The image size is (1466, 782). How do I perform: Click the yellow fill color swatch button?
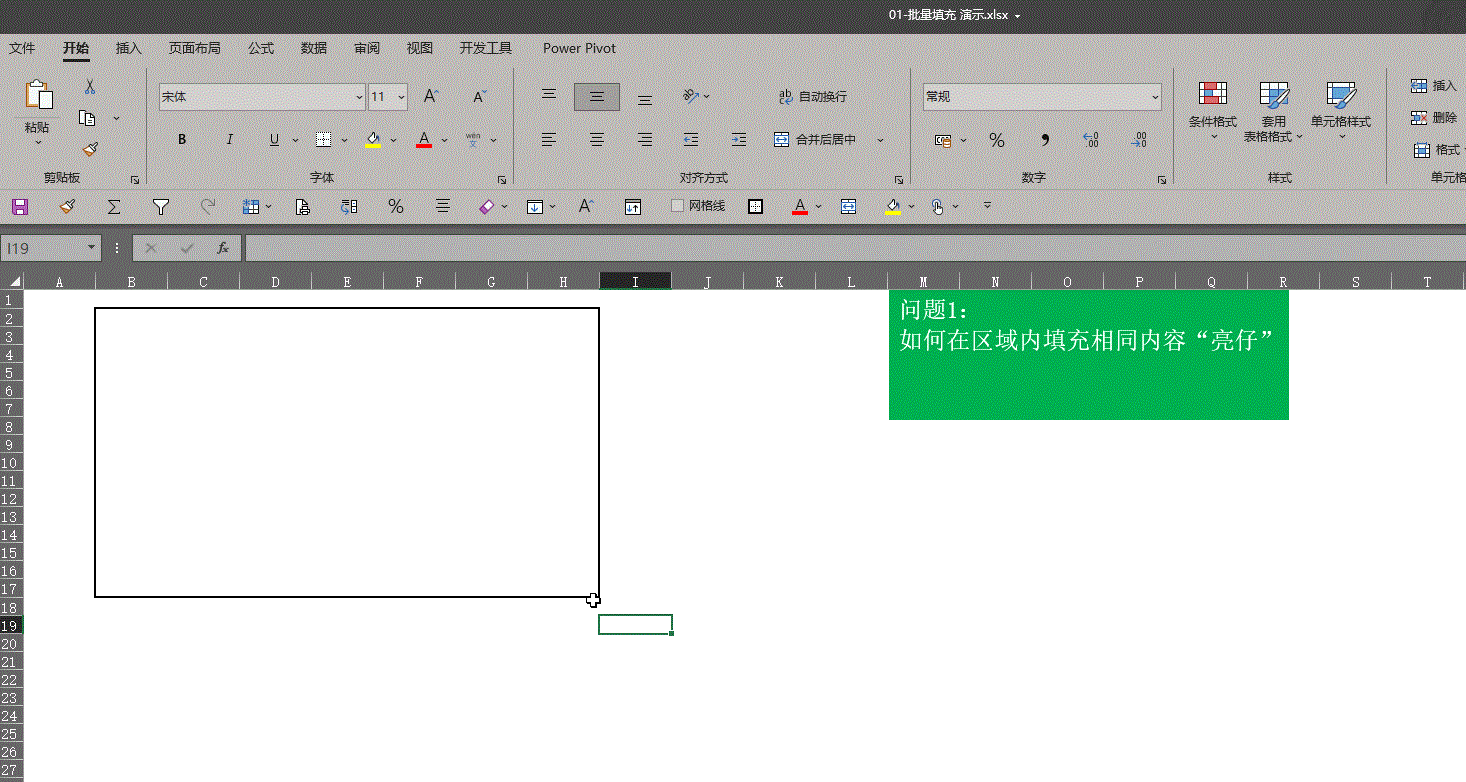(373, 140)
